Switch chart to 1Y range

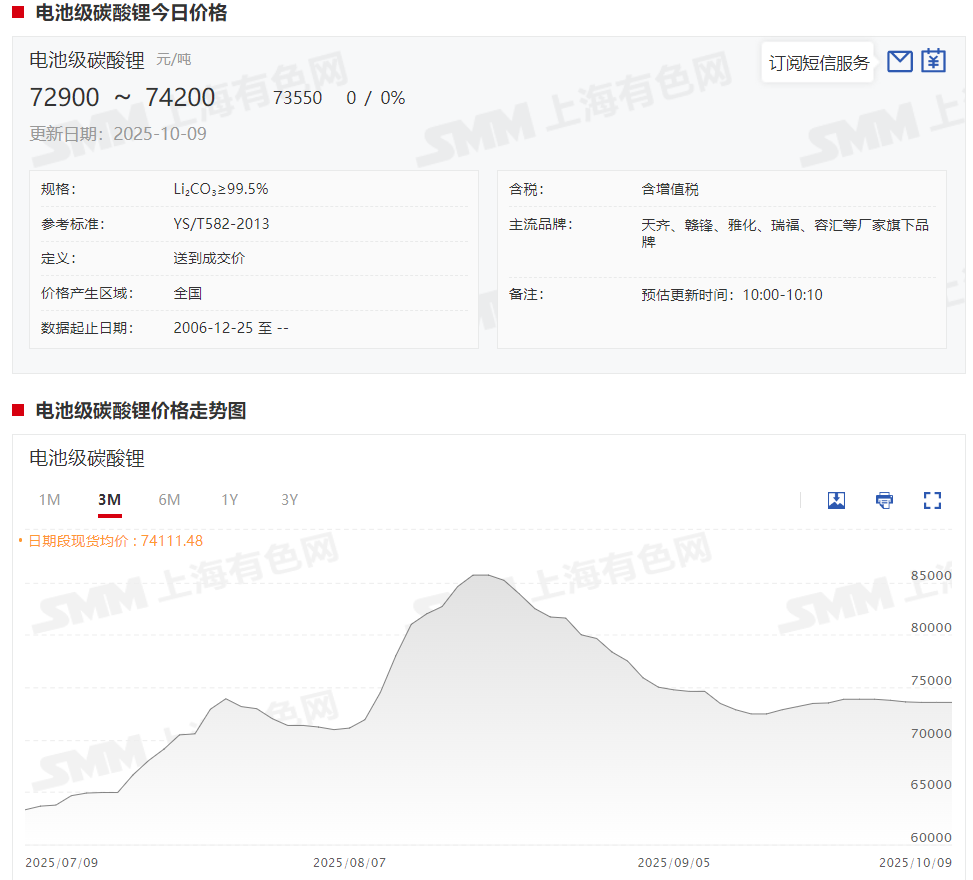click(x=230, y=500)
